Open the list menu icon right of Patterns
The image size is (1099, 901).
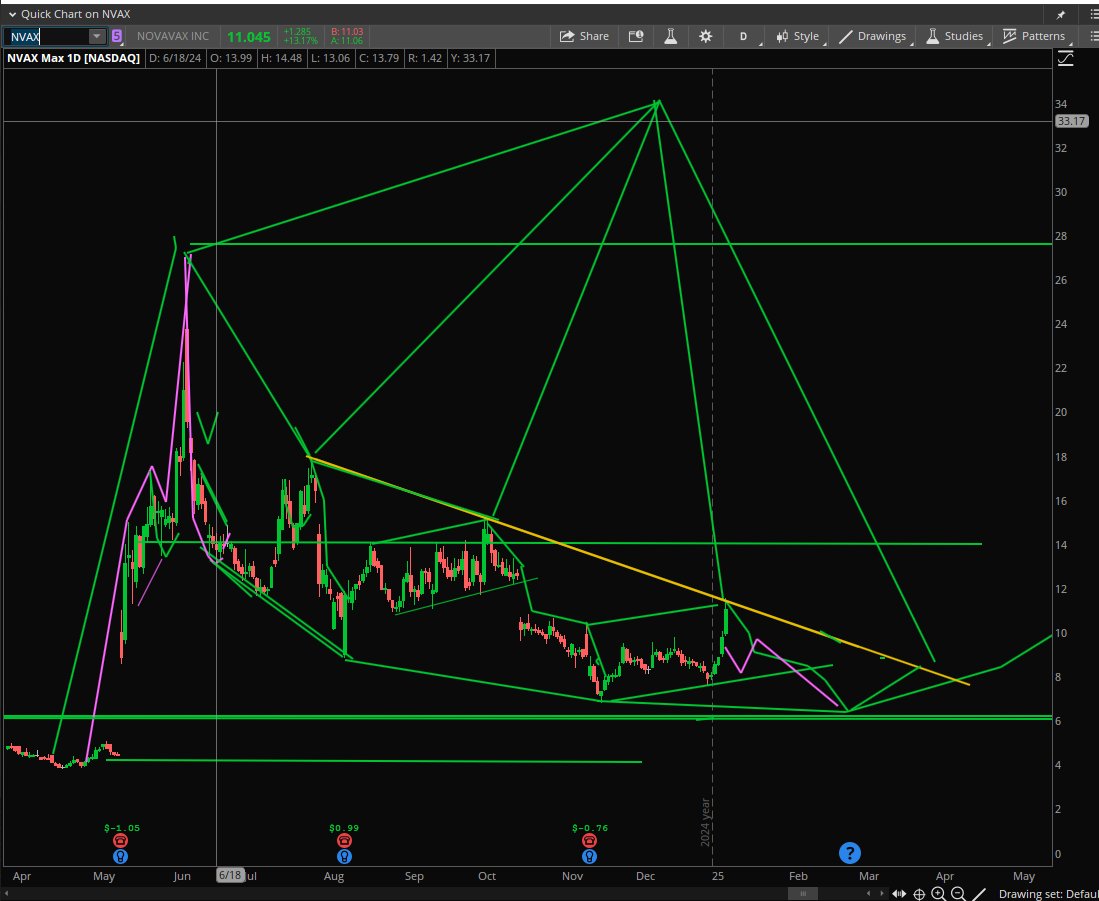tap(1093, 36)
